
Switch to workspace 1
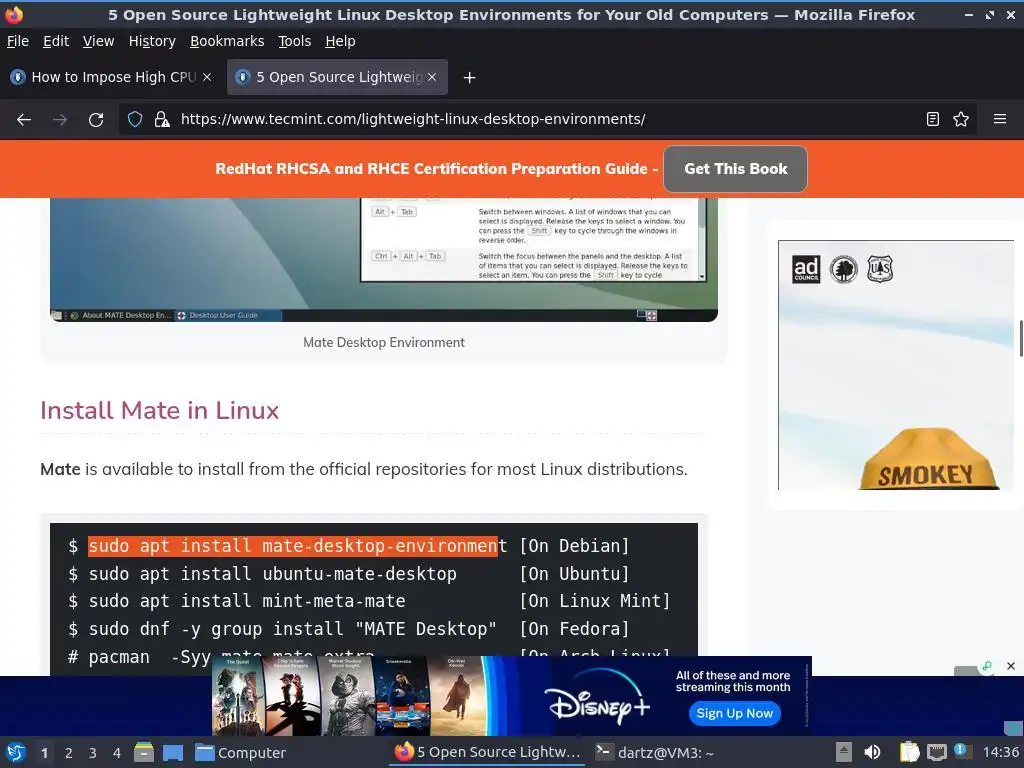pos(44,753)
